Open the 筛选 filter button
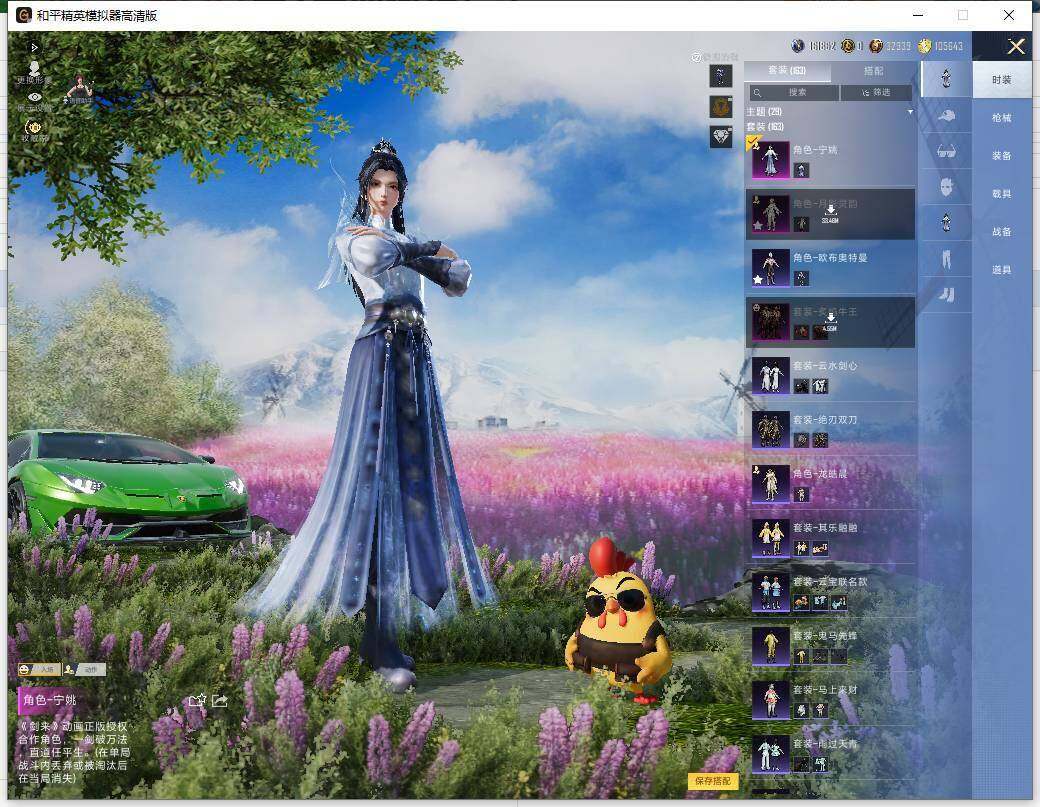1040x807 pixels. click(x=876, y=92)
